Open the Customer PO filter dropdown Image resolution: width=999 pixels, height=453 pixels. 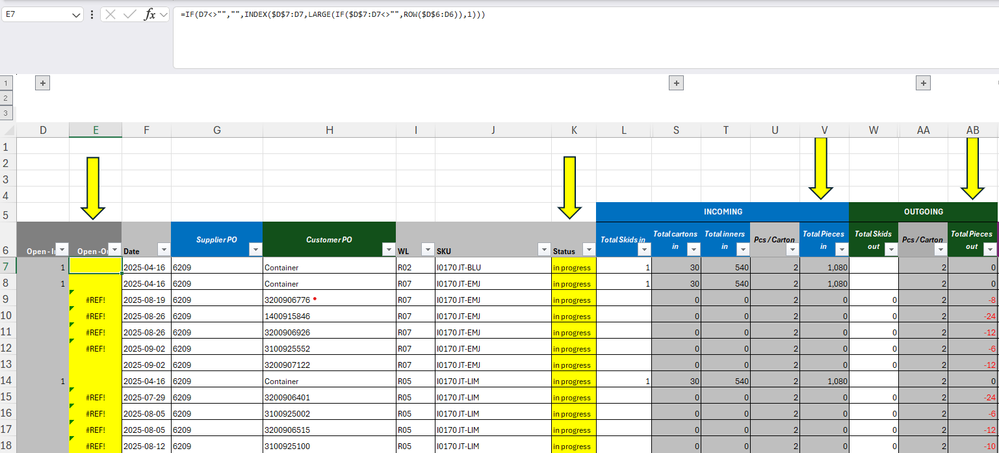388,249
